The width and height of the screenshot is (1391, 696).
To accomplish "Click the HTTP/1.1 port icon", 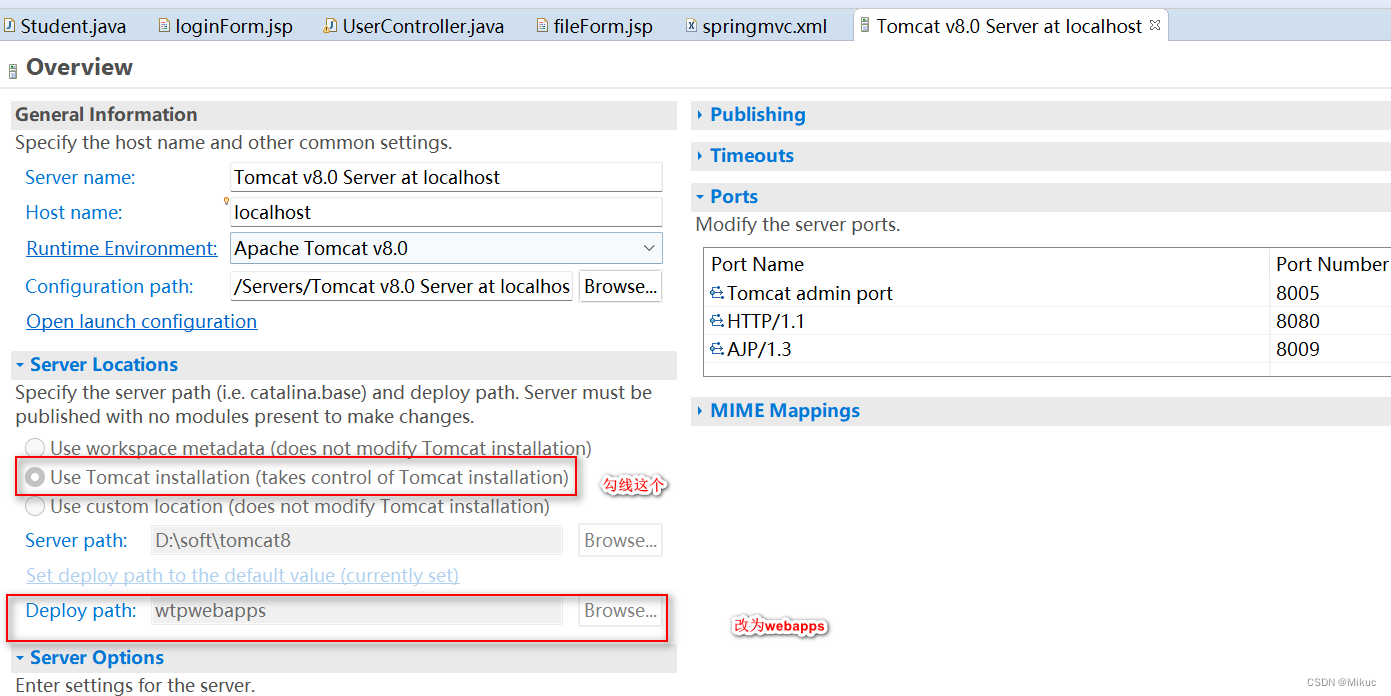I will pyautogui.click(x=716, y=321).
